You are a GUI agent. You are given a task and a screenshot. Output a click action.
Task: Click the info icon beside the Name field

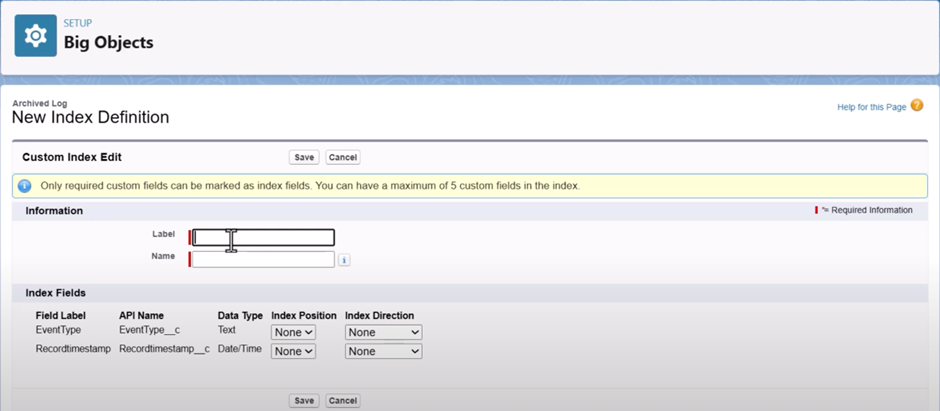point(343,260)
